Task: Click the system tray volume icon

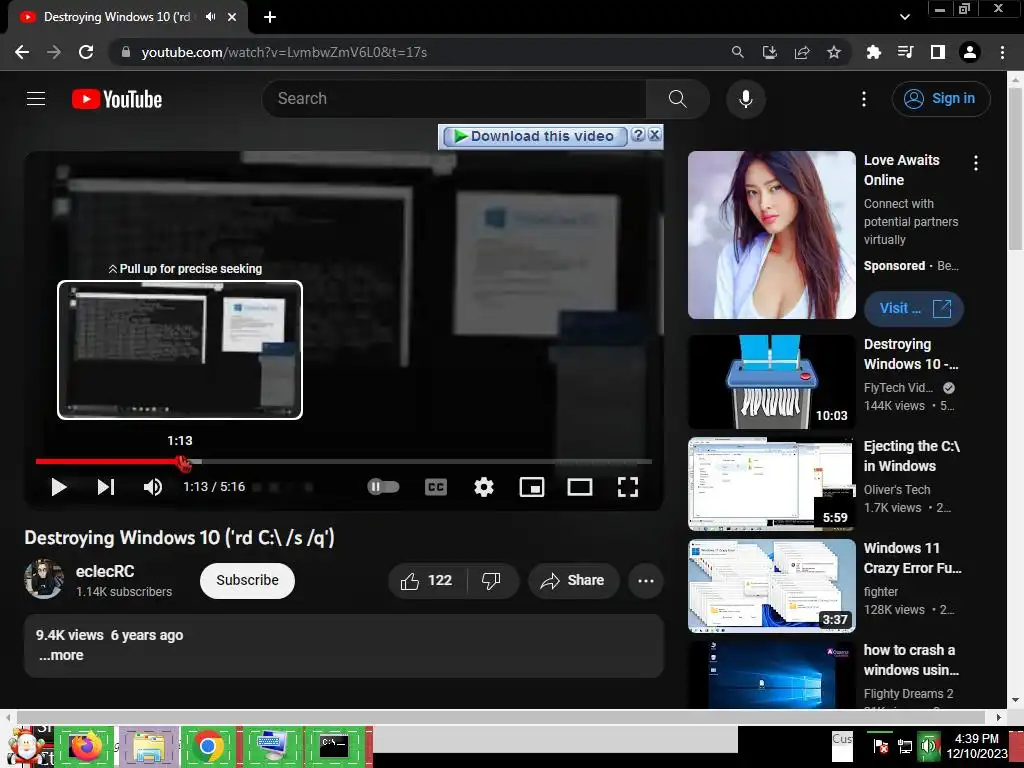Action: (929, 746)
